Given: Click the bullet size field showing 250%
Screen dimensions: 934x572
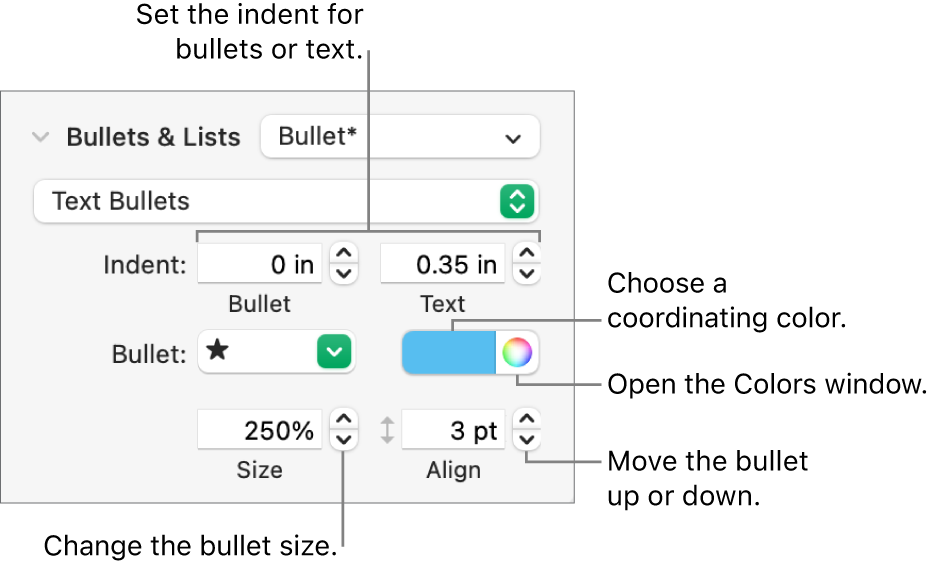Looking at the screenshot, I should click(x=260, y=430).
